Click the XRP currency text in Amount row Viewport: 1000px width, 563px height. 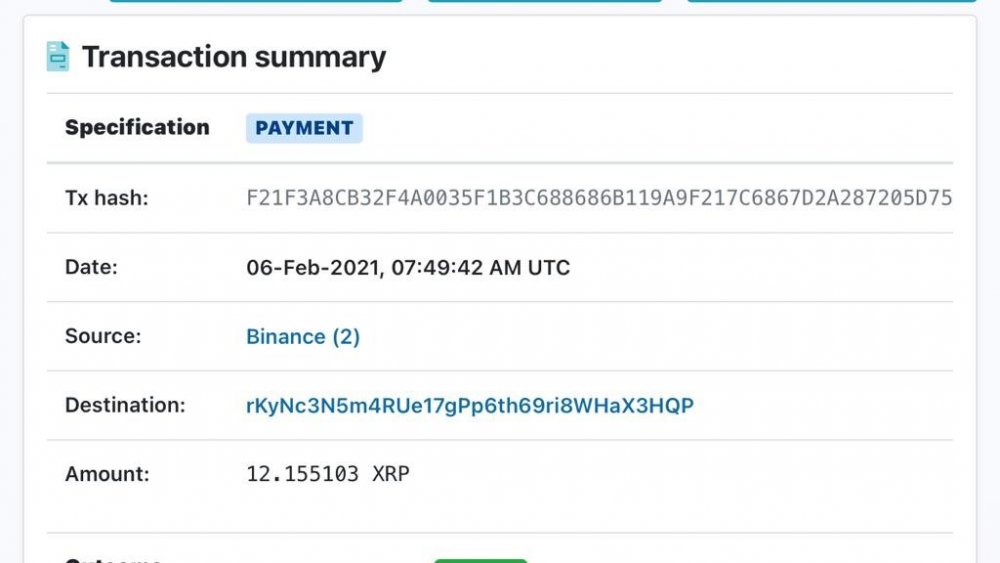point(391,474)
